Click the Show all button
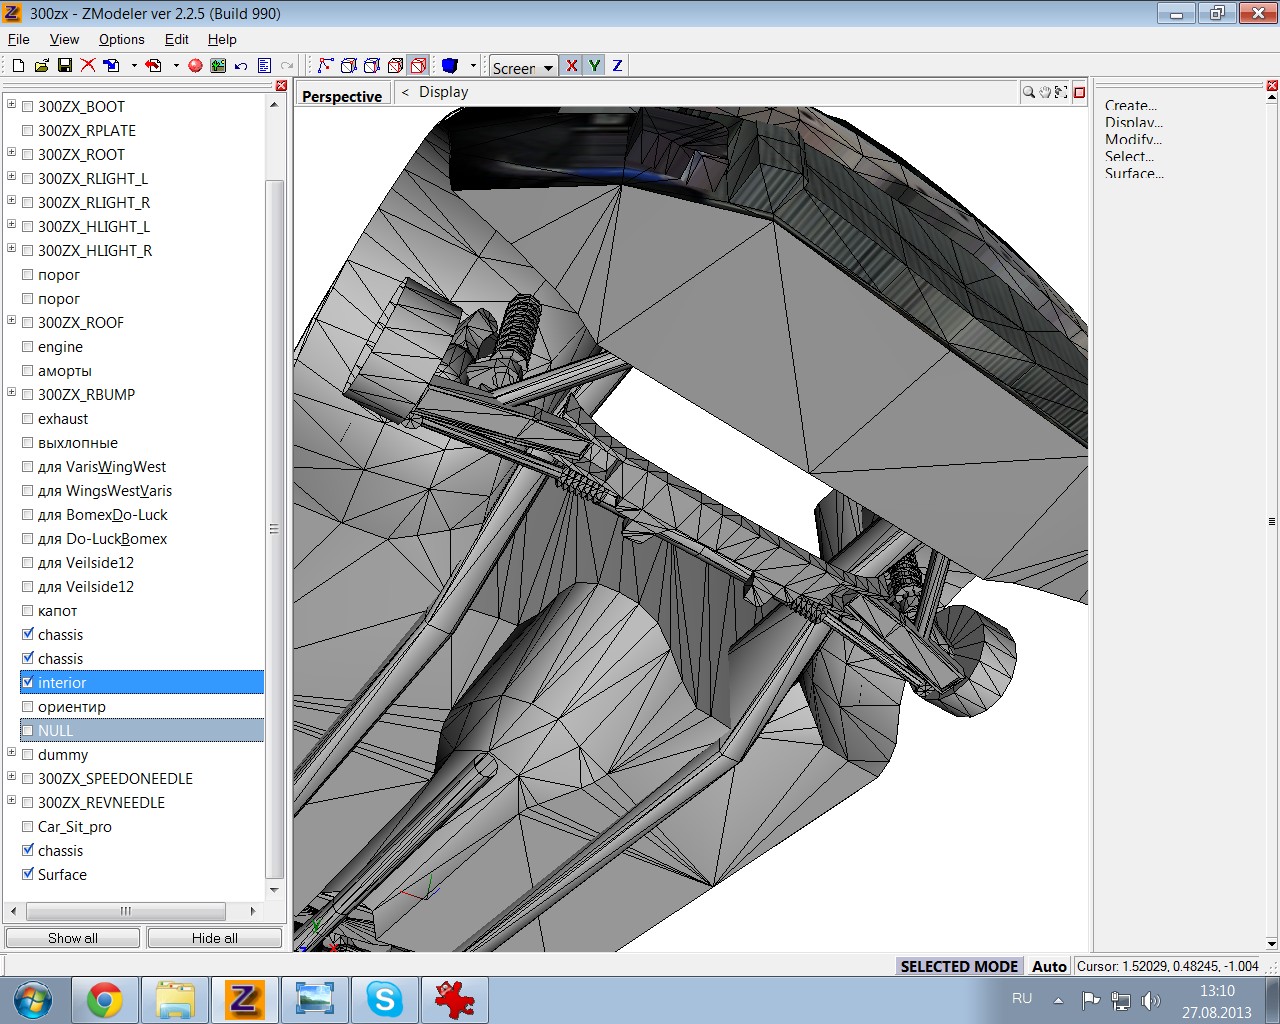The height and width of the screenshot is (1024, 1280). click(x=73, y=938)
